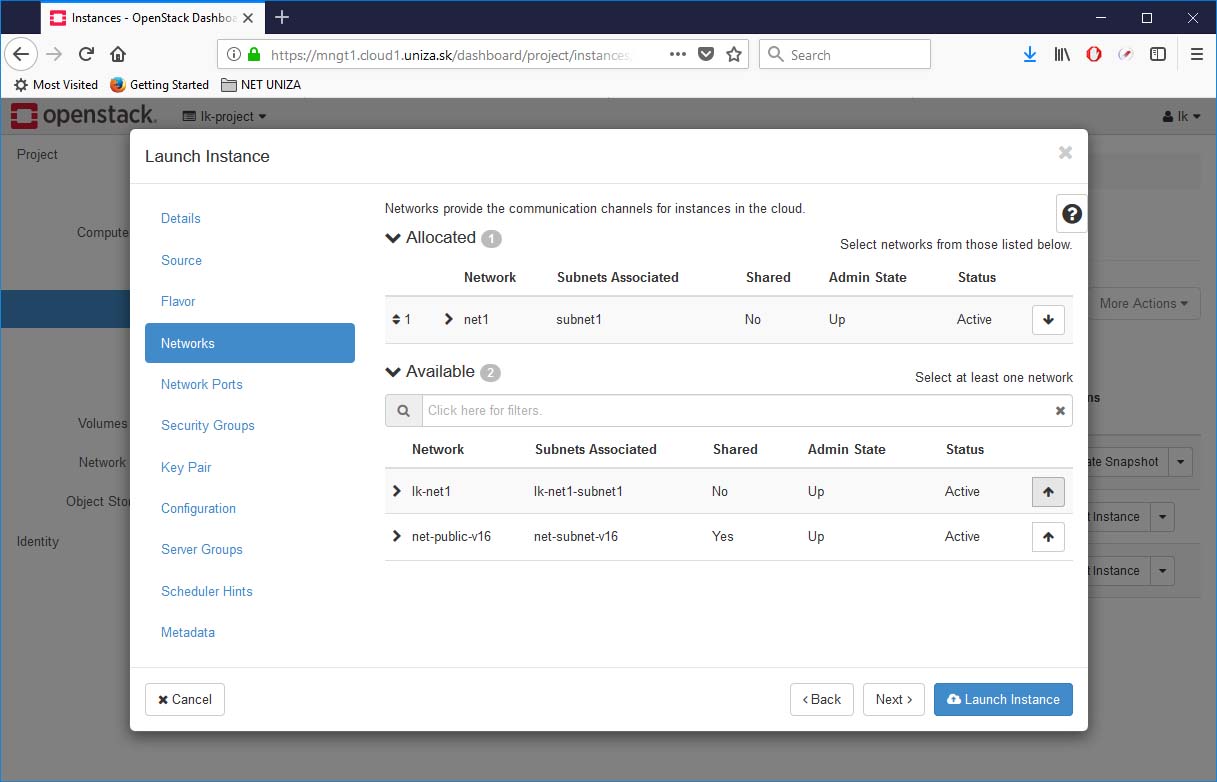Collapse the Allocated section chevron
Image resolution: width=1217 pixels, height=782 pixels.
tap(393, 238)
